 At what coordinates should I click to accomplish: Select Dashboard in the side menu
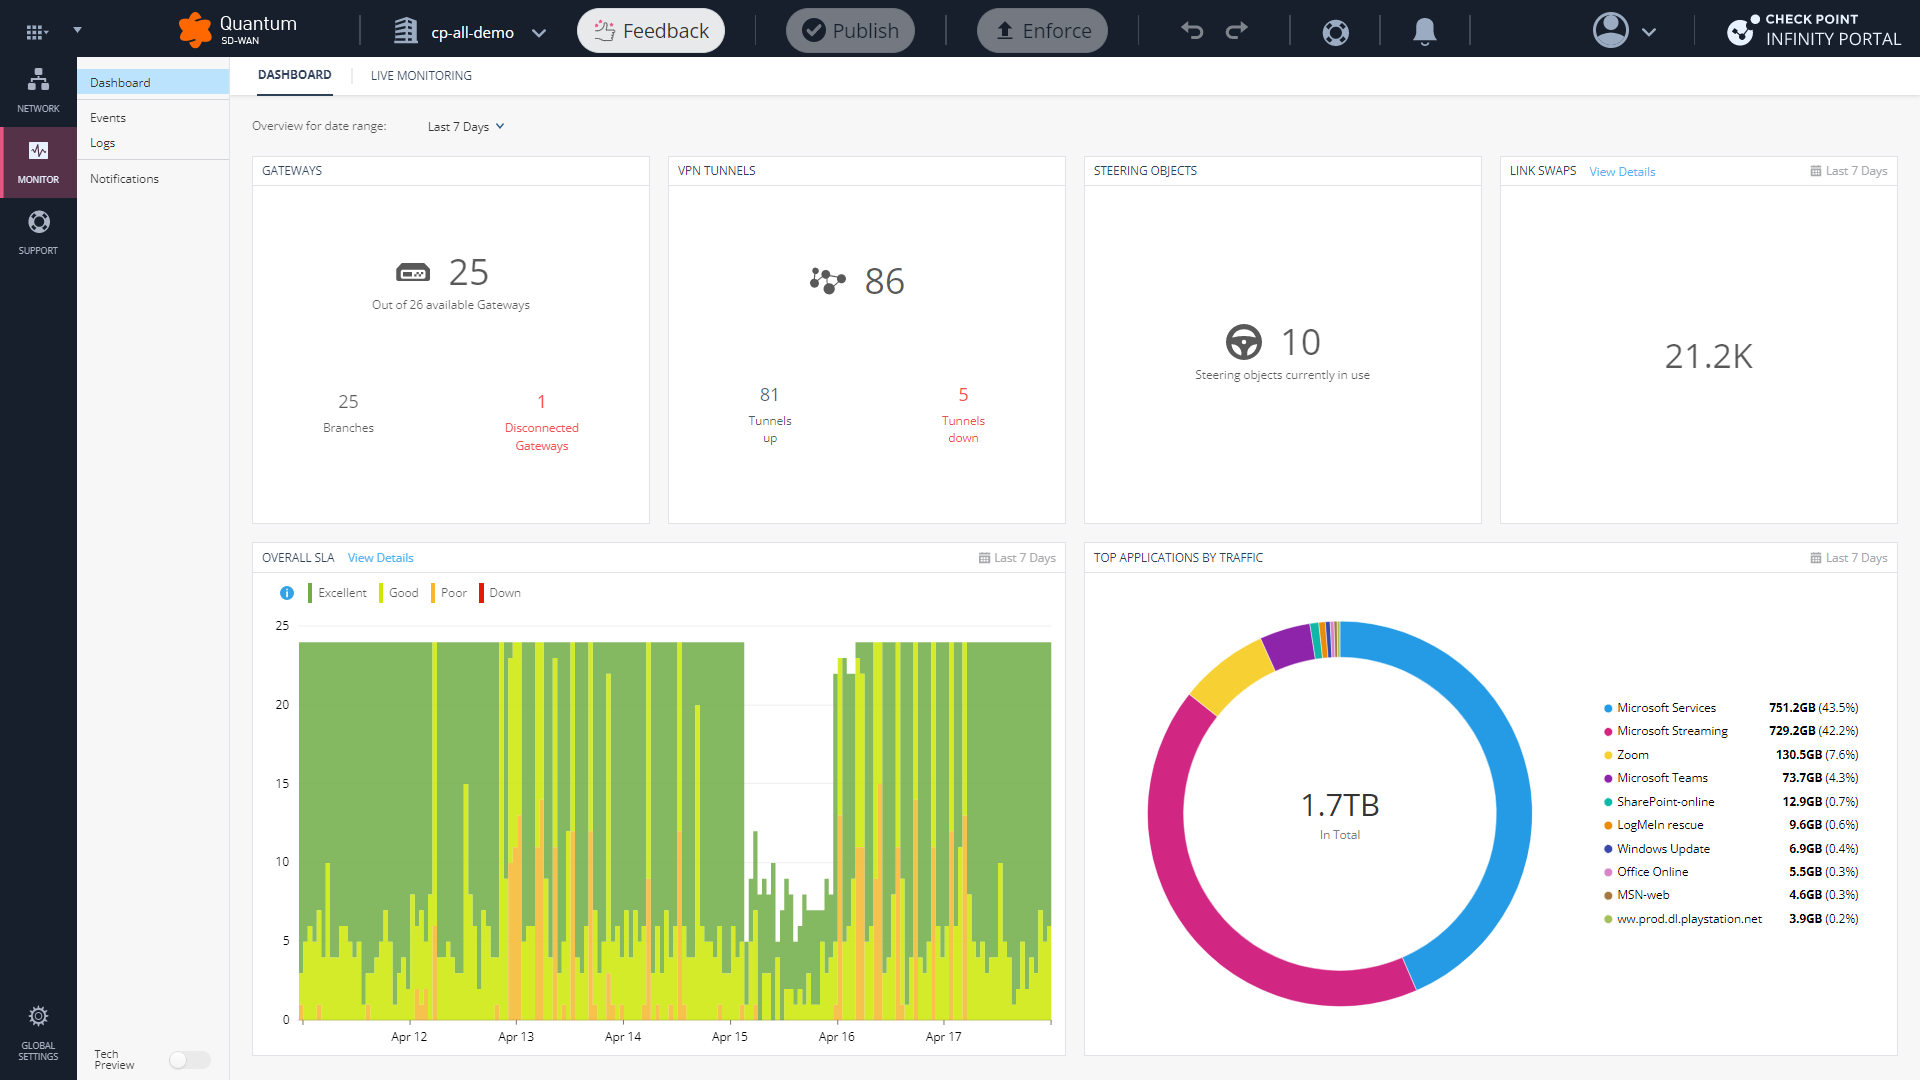(153, 82)
